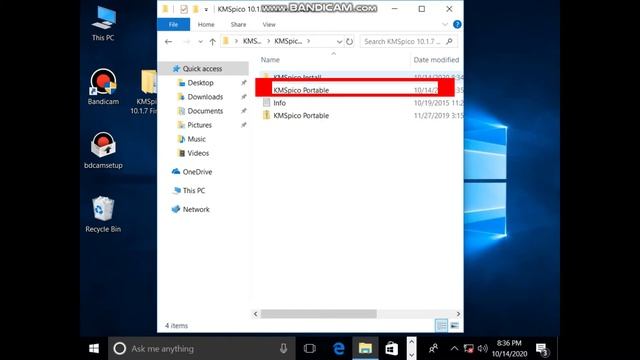Open the View ribbon tab
The height and width of the screenshot is (360, 640).
[269, 24]
